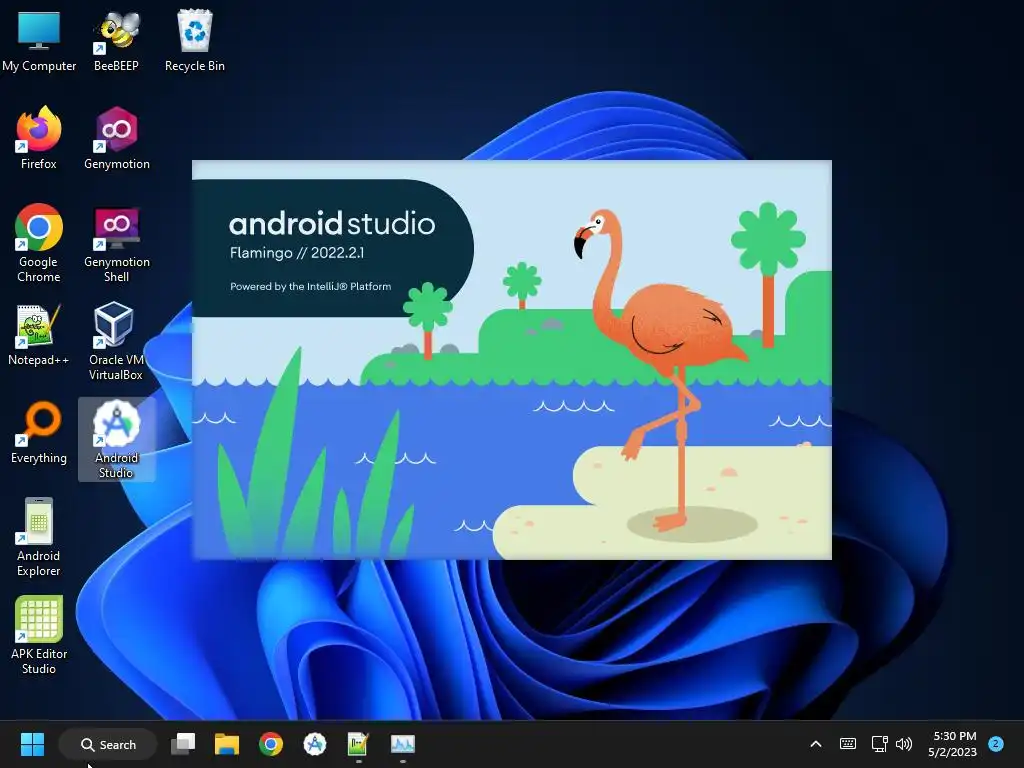Click the monitoring graph taskbar icon
Screen dimensions: 1024x768
point(402,744)
